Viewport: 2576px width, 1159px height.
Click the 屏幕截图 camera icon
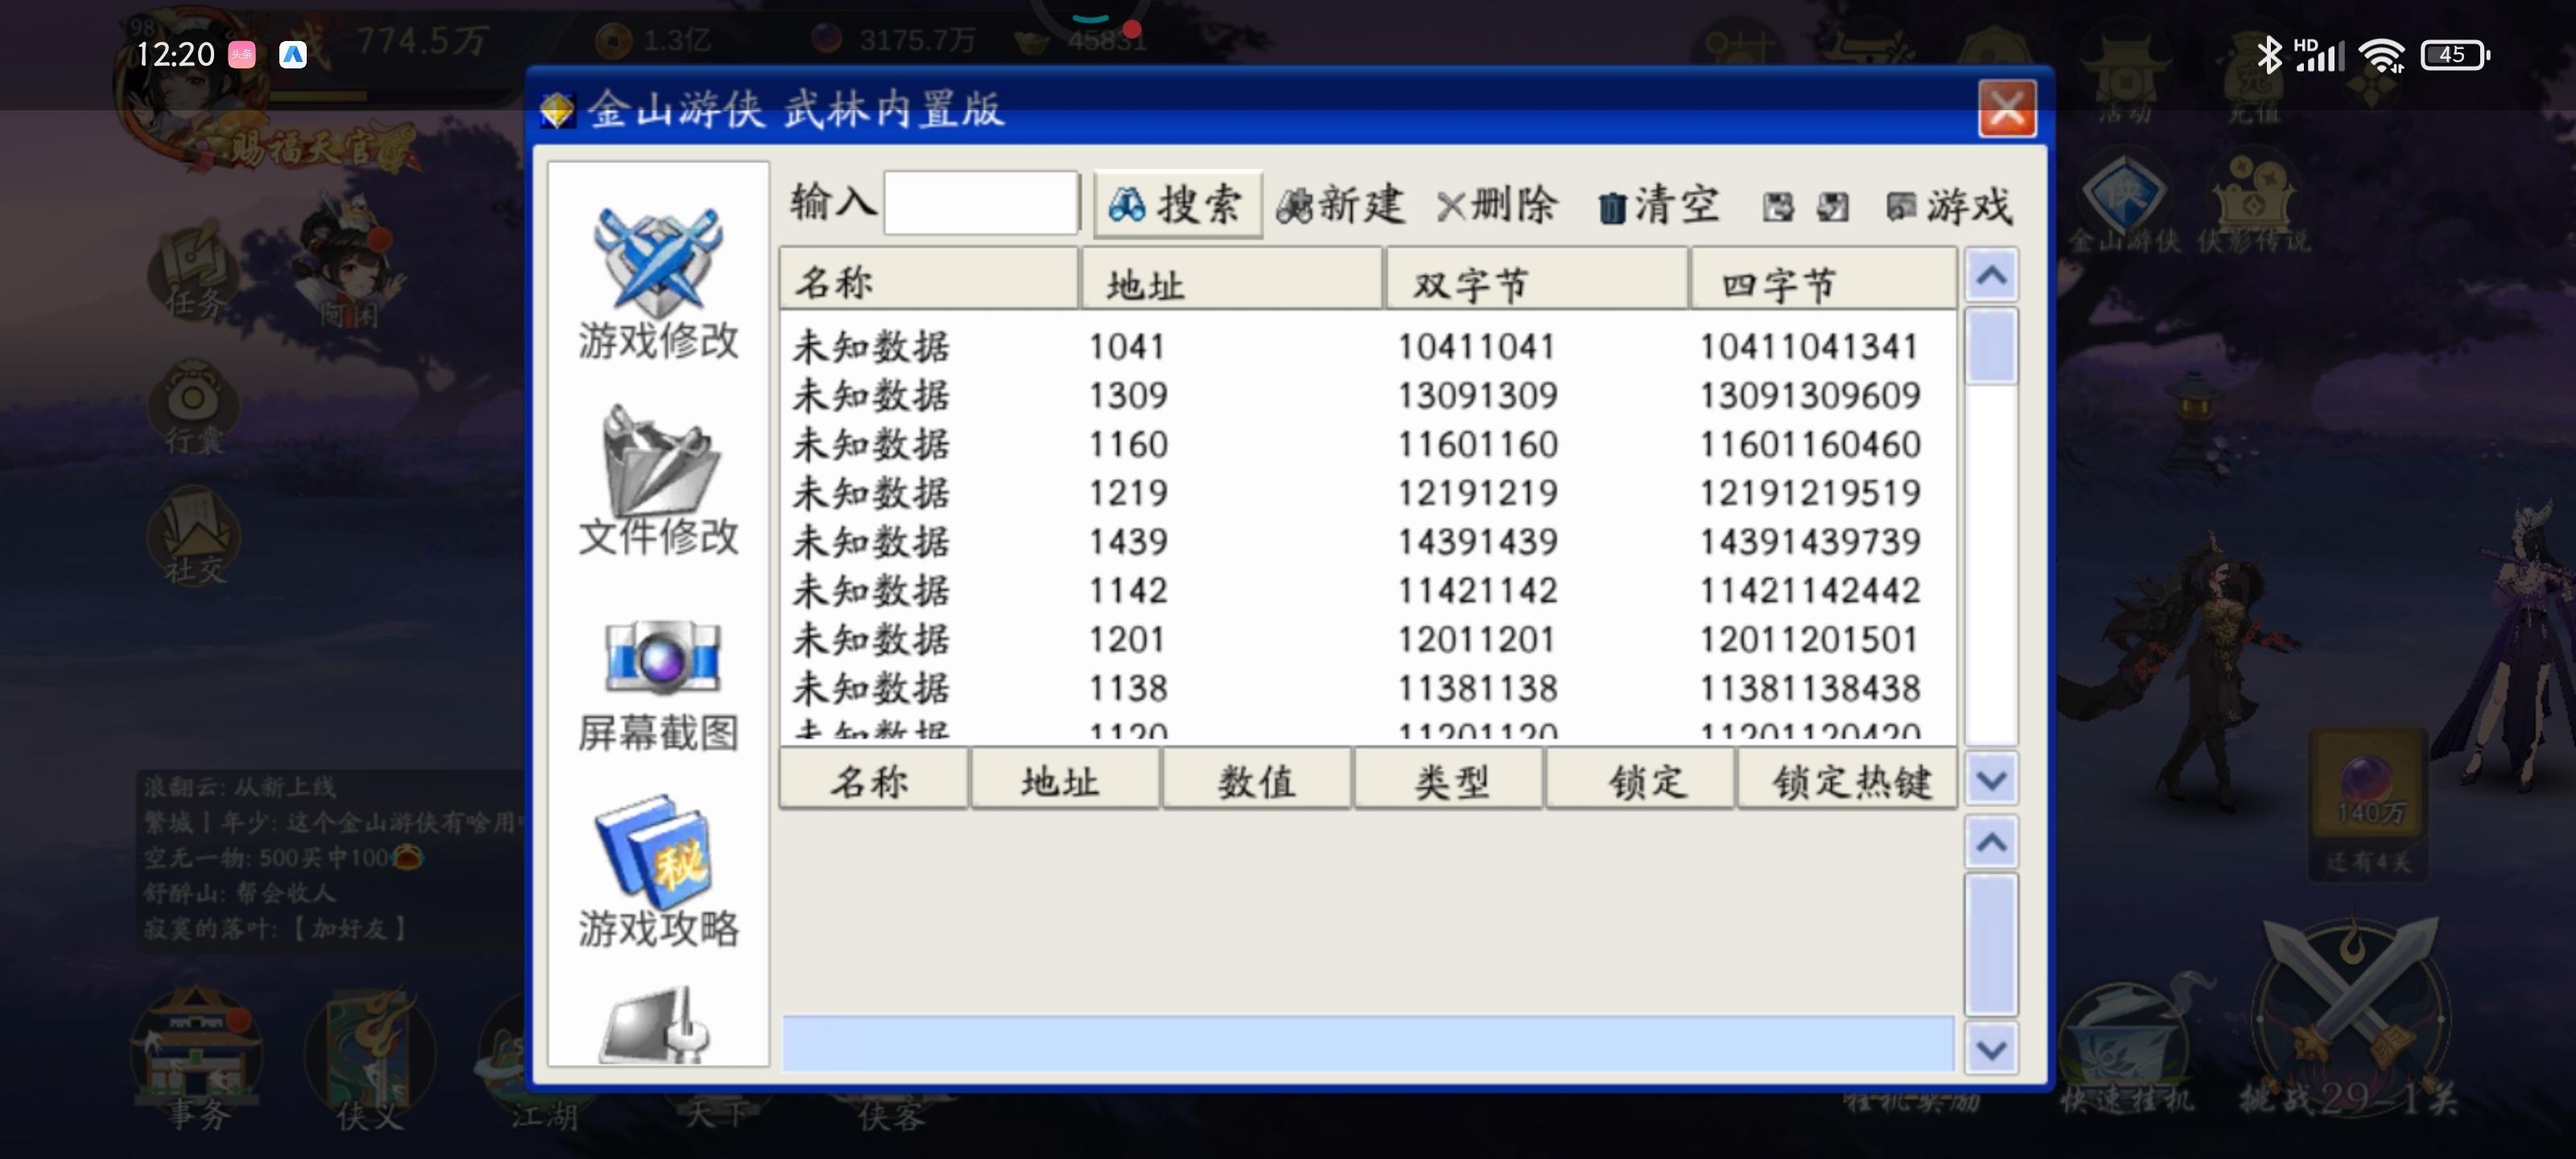click(x=660, y=657)
